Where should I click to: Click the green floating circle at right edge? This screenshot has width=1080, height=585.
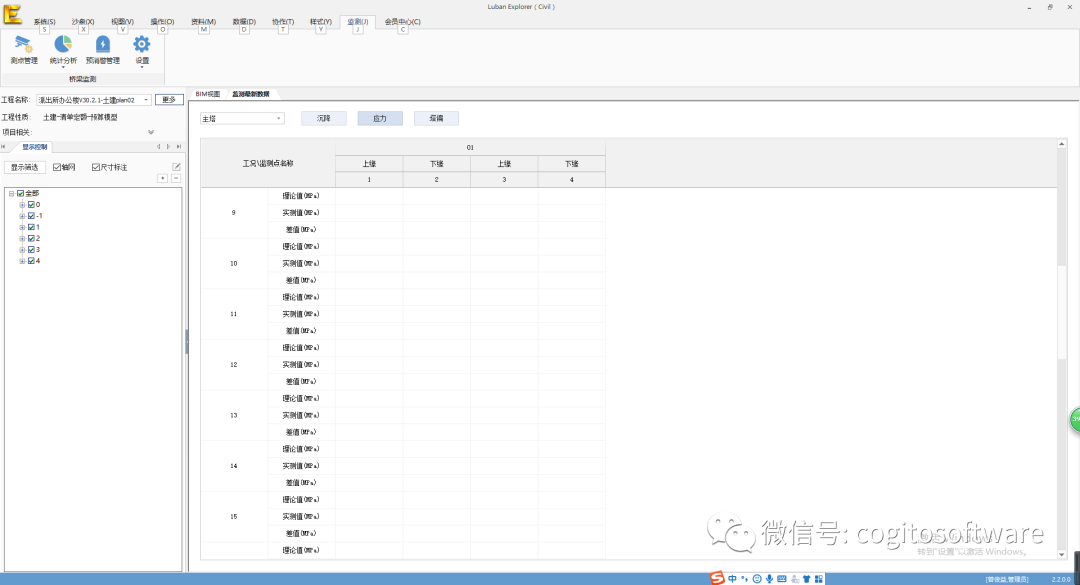coord(1075,420)
